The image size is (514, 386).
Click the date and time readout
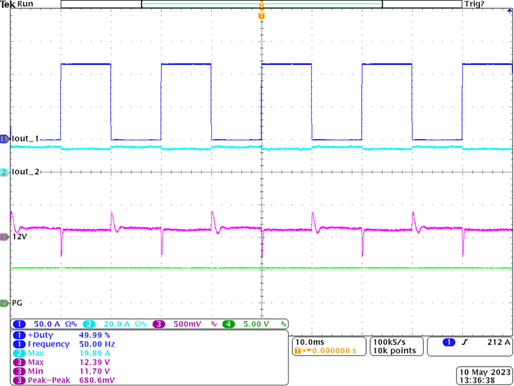(485, 376)
